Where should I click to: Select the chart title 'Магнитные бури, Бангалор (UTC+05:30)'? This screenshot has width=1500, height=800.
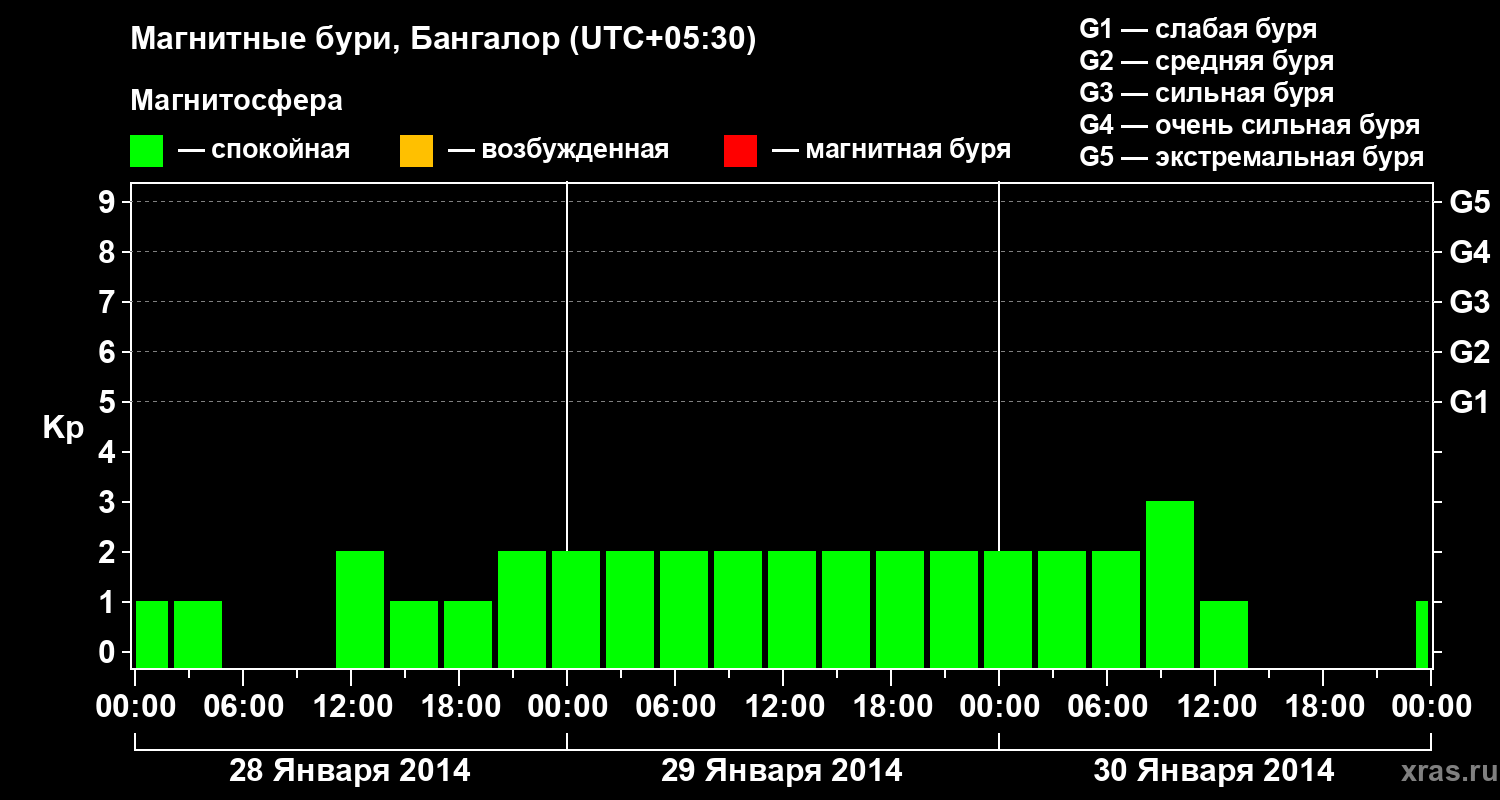pyautogui.click(x=443, y=40)
